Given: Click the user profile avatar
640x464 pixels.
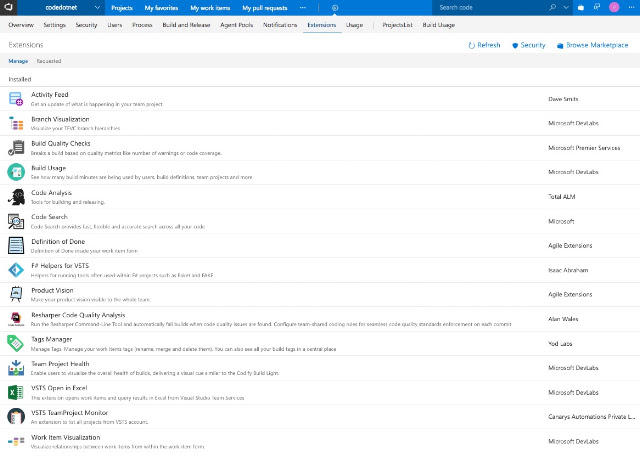Looking at the screenshot, I should (614, 7).
